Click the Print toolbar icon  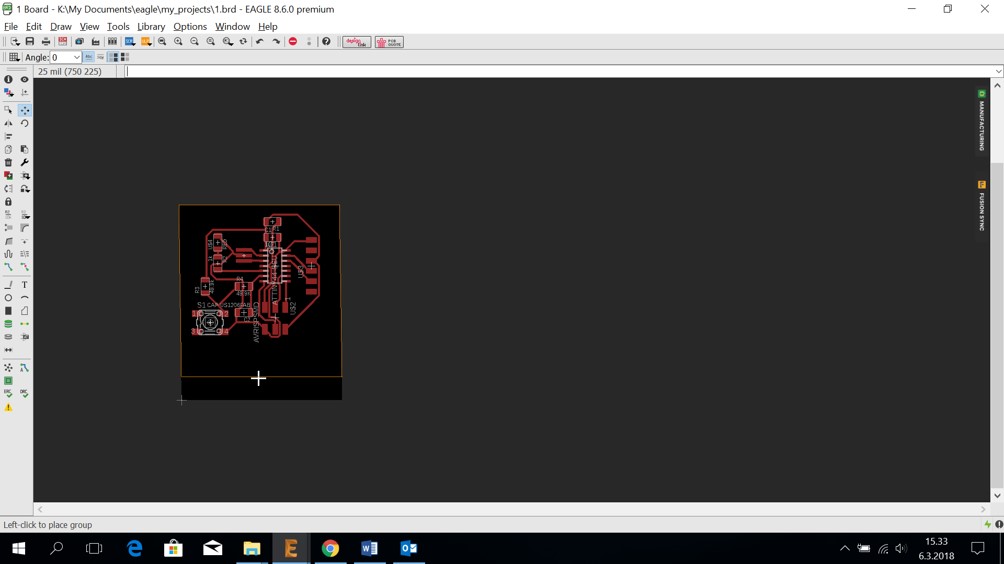(x=45, y=42)
